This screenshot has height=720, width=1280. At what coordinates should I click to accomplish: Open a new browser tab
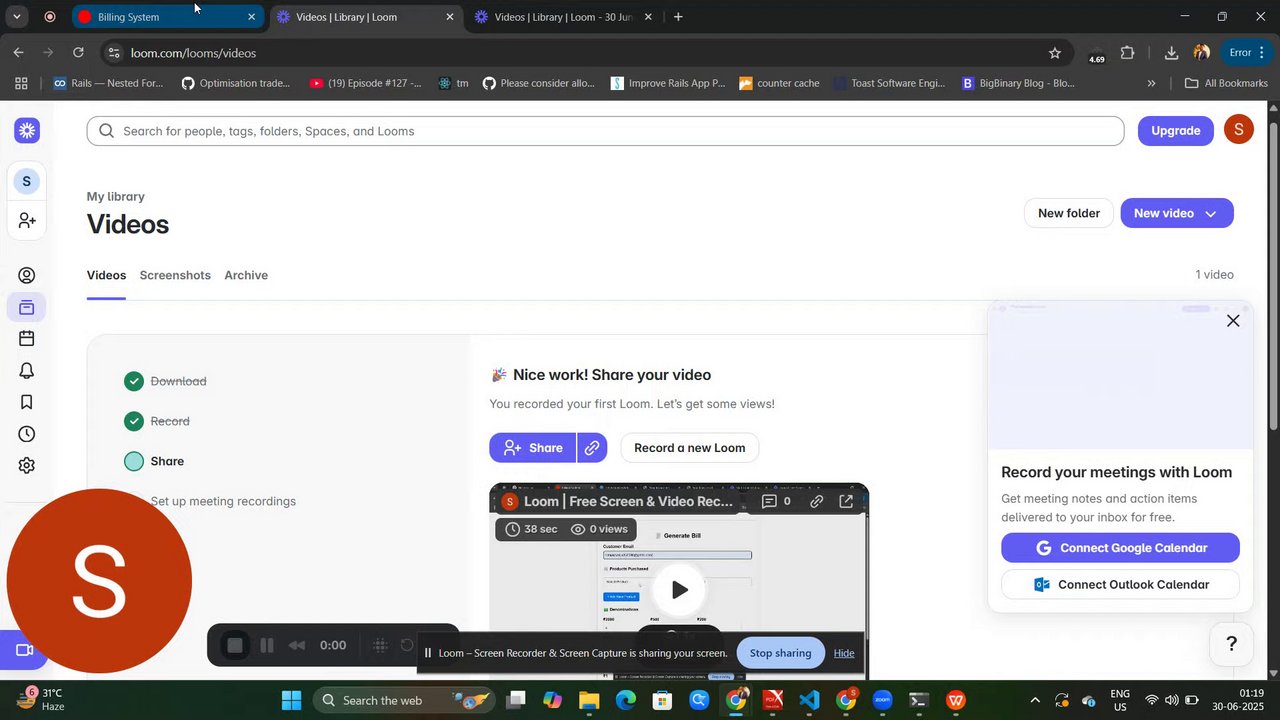678,17
